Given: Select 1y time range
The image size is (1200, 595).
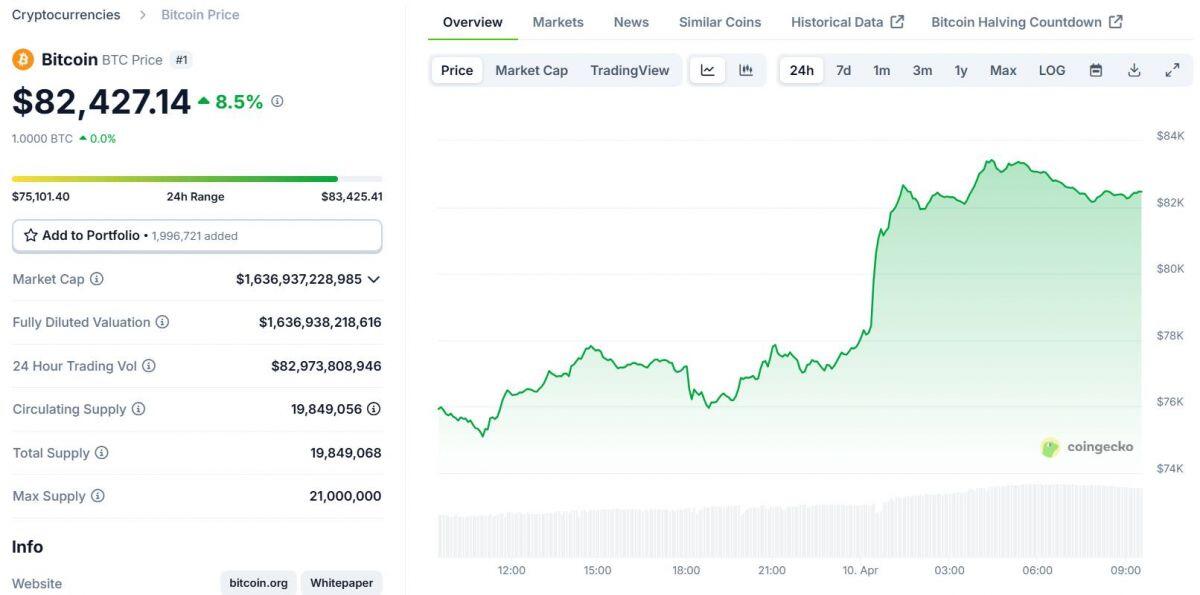Looking at the screenshot, I should [x=961, y=70].
